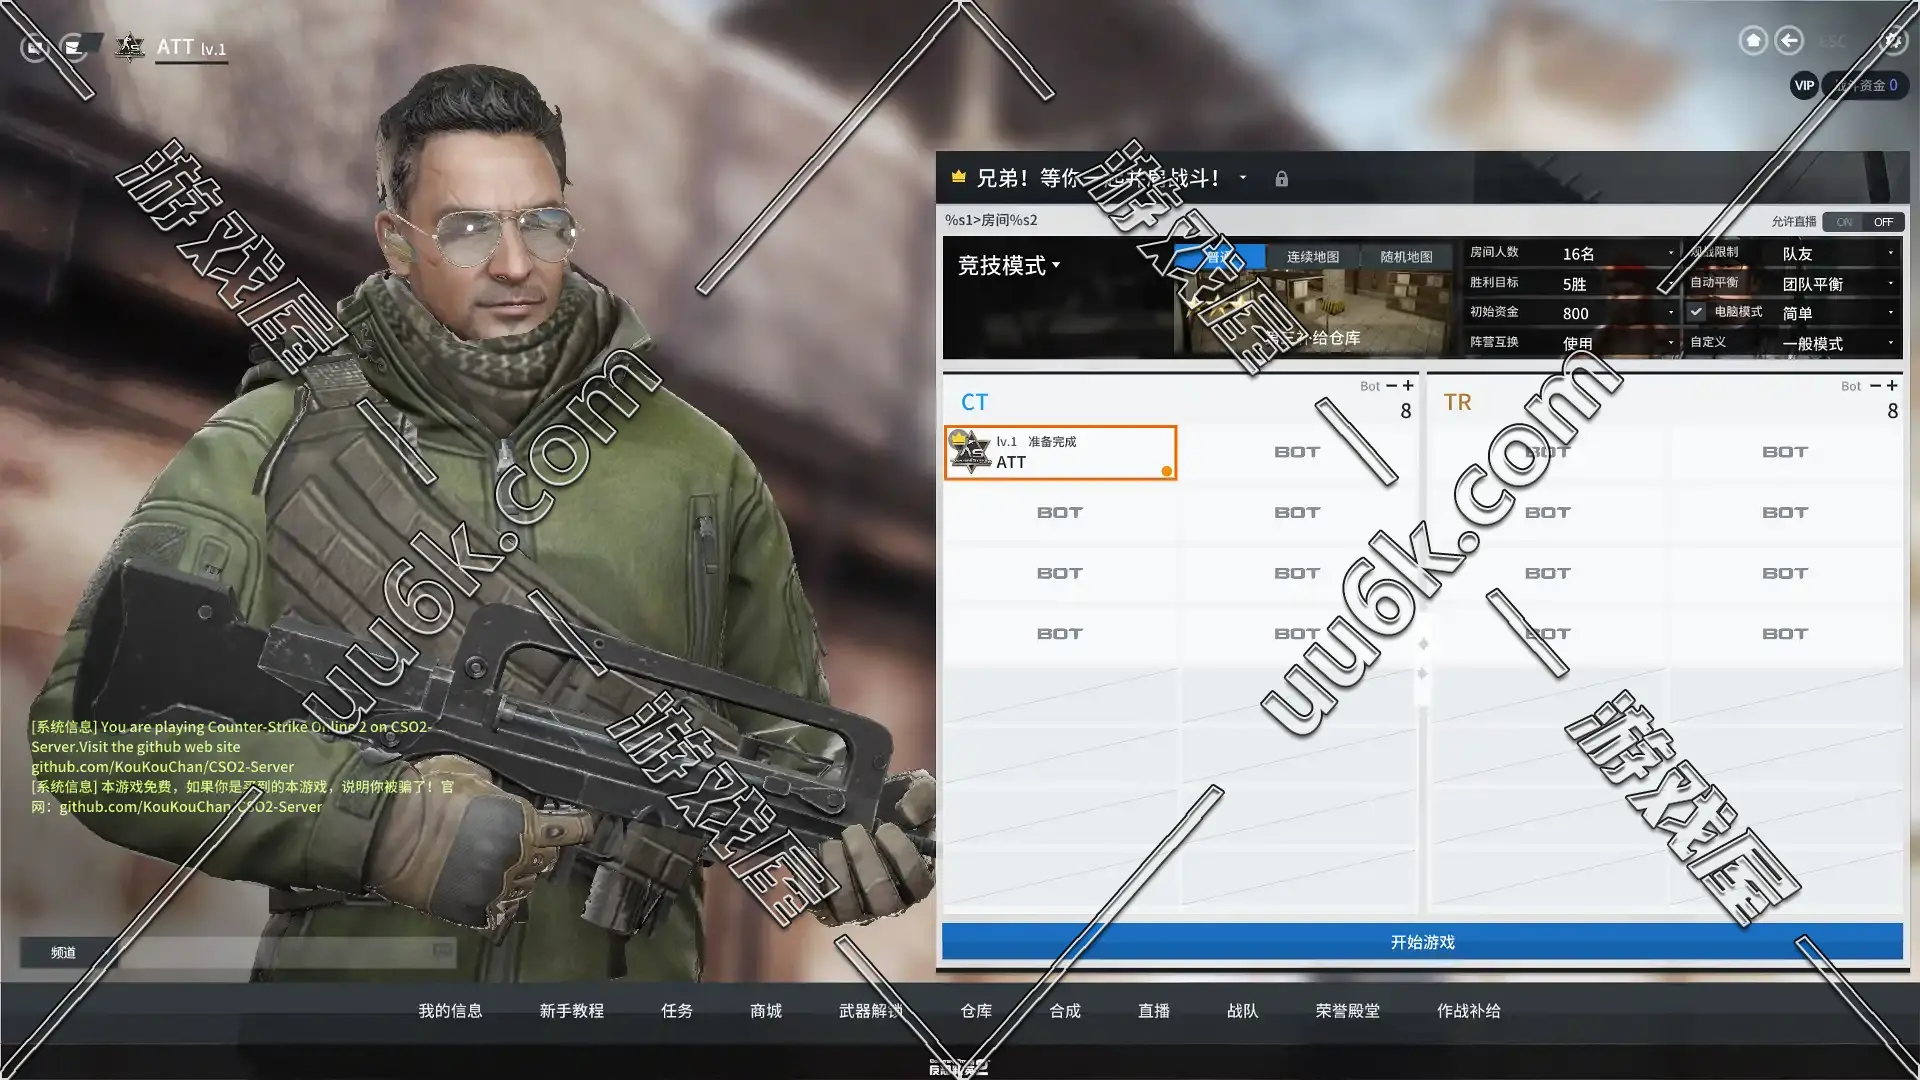Image resolution: width=1920 pixels, height=1080 pixels.
Task: Add a bot to CT team
Action: [1408, 386]
